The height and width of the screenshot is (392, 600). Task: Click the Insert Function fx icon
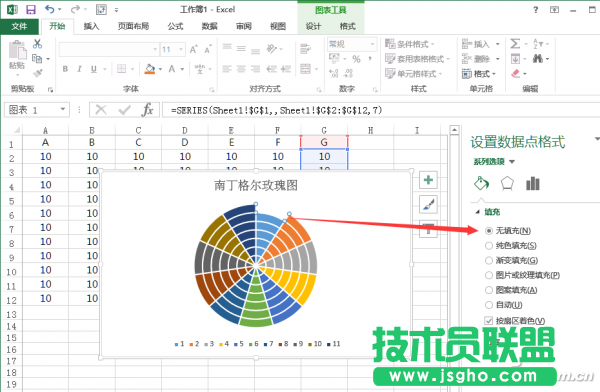pyautogui.click(x=147, y=110)
